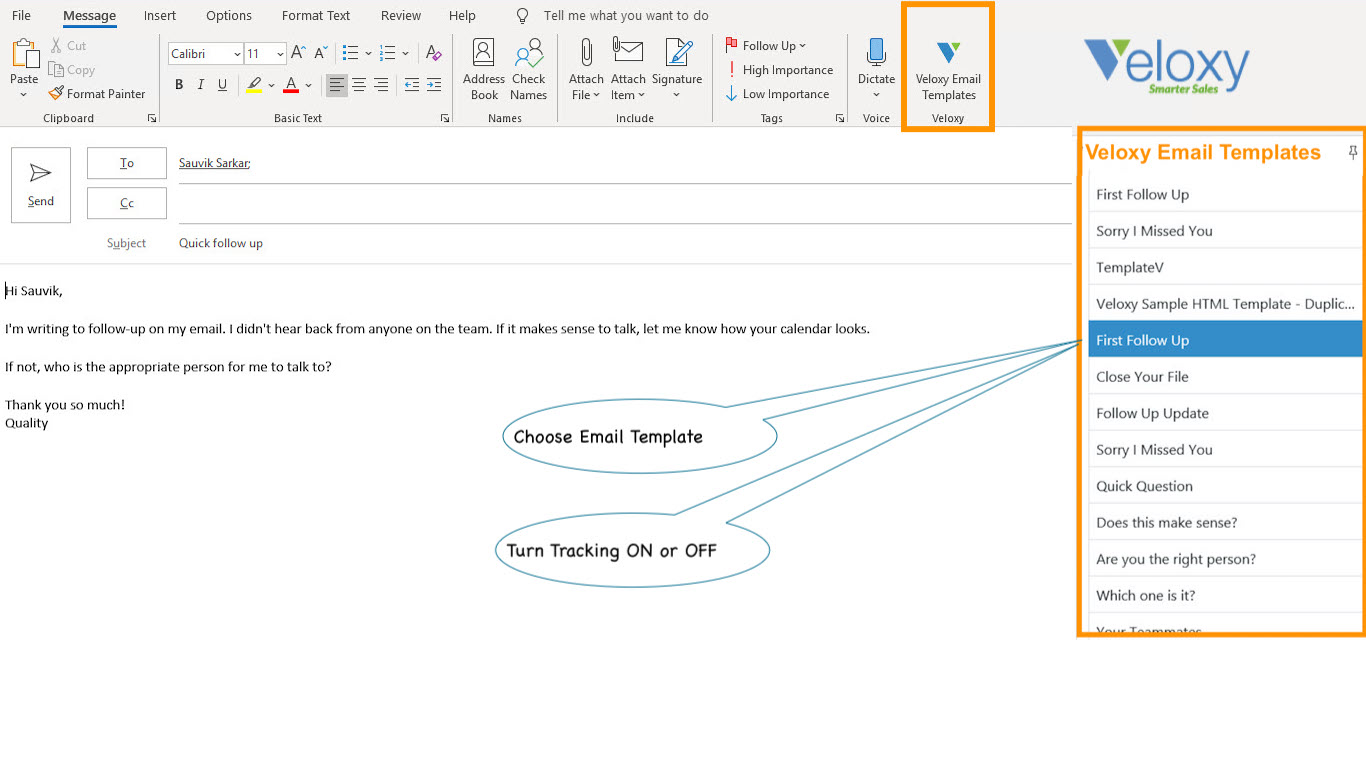Switch to the Review tab
1366x768 pixels.
click(x=401, y=16)
